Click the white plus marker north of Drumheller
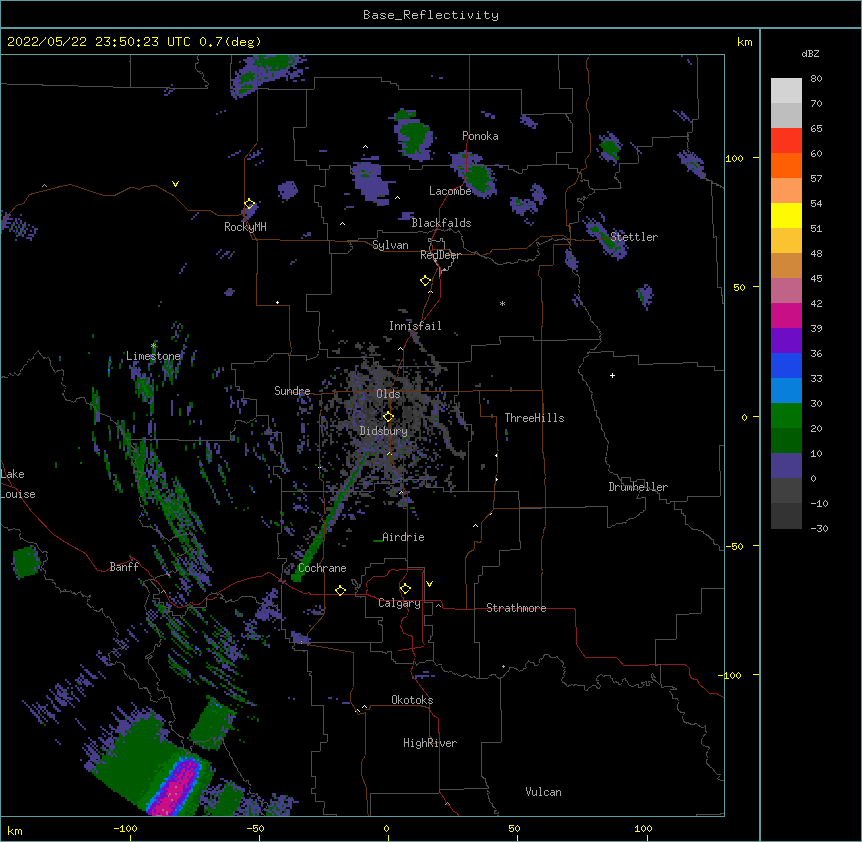862x842 pixels. pyautogui.click(x=612, y=375)
